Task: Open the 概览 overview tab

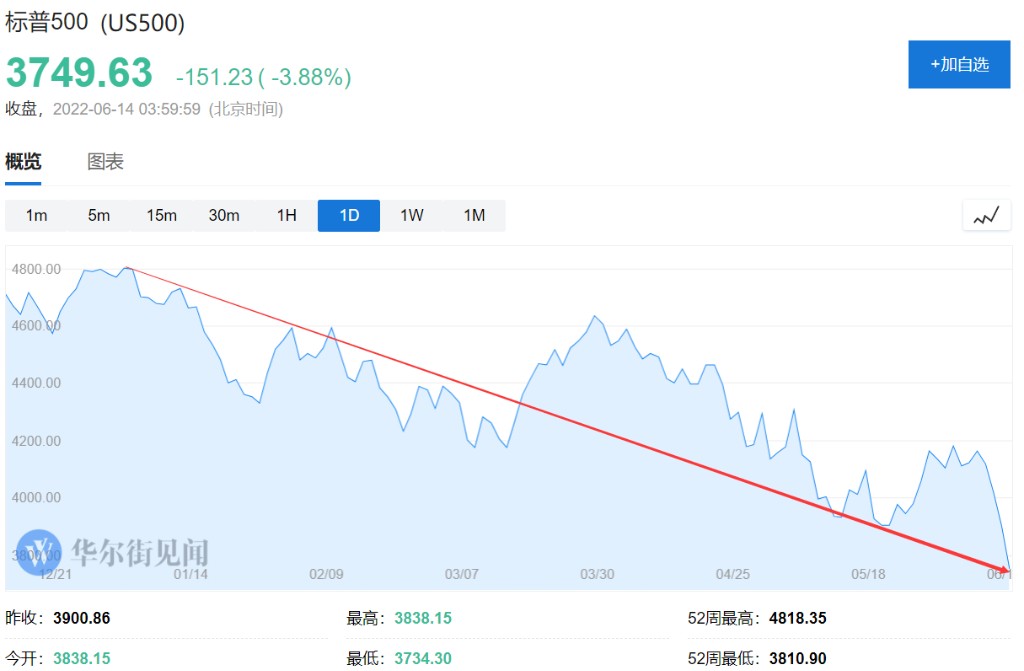Action: (23, 162)
